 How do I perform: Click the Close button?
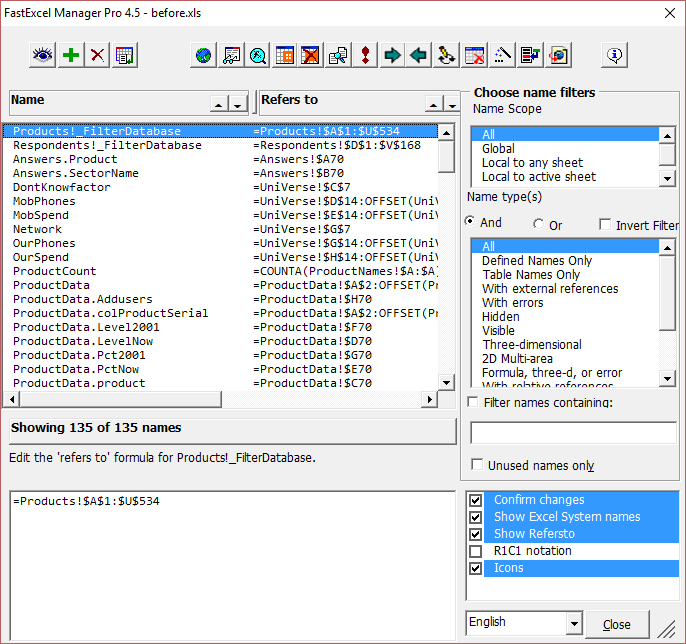pos(617,624)
